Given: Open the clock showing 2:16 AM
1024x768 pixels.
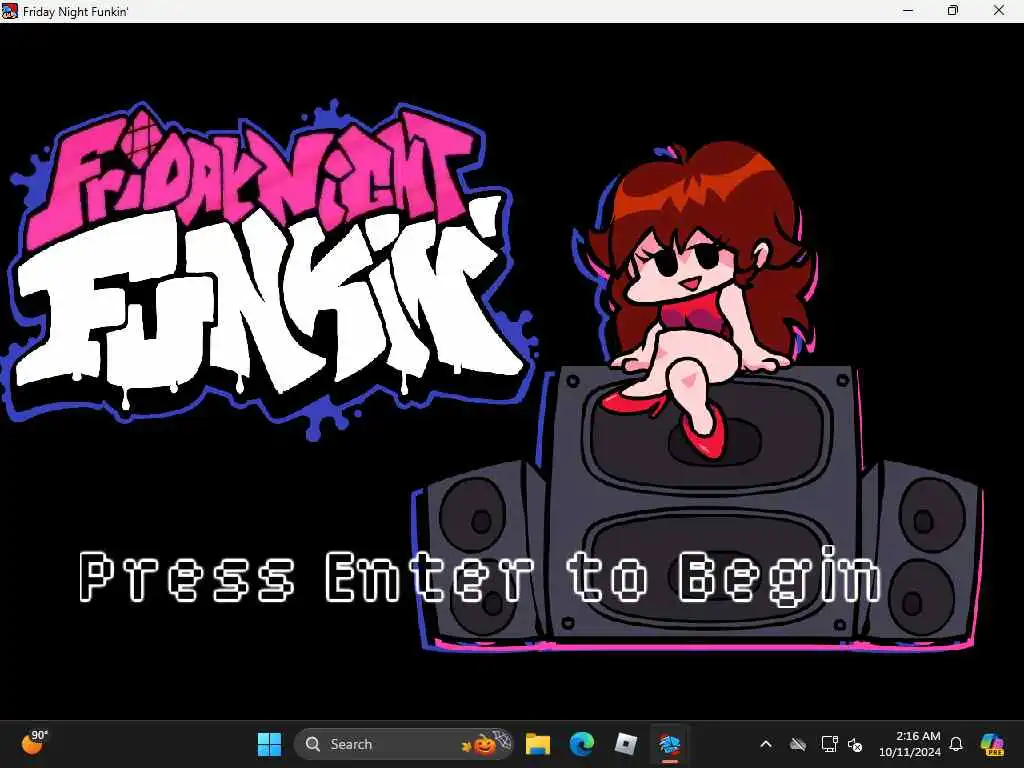Looking at the screenshot, I should (x=918, y=736).
